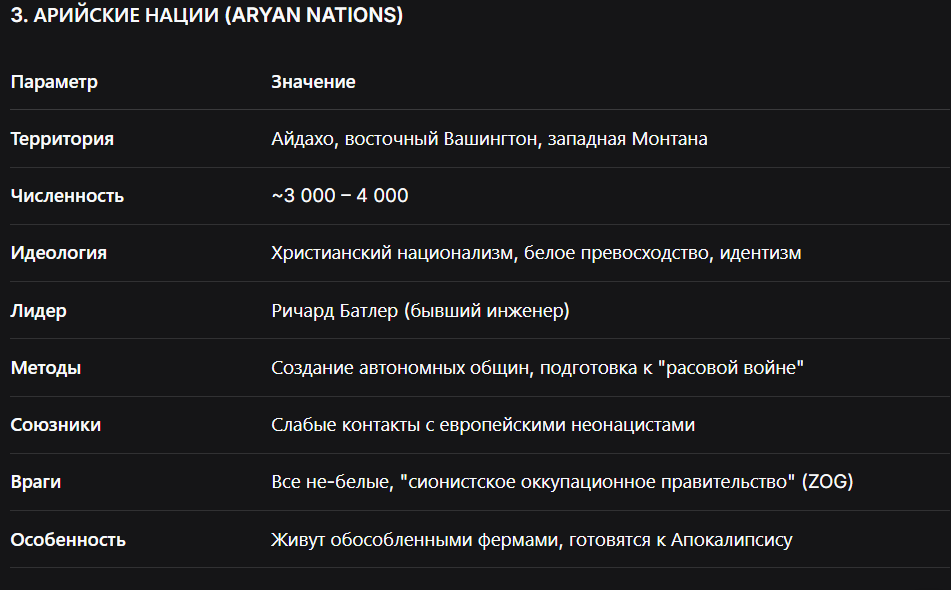Select the "Методы" row label
This screenshot has height=590, width=951.
pyautogui.click(x=45, y=367)
